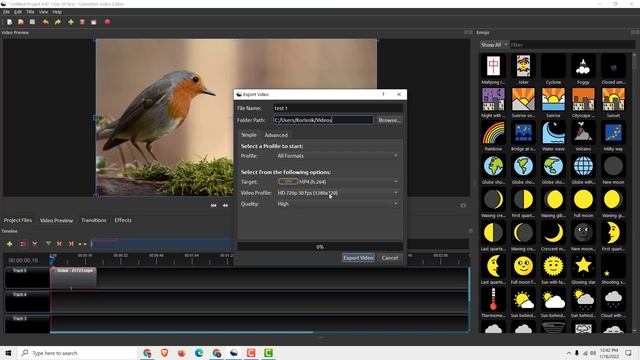Open the Video Profile HD 720p dropdown
This screenshot has width=640, height=360.
(337, 193)
